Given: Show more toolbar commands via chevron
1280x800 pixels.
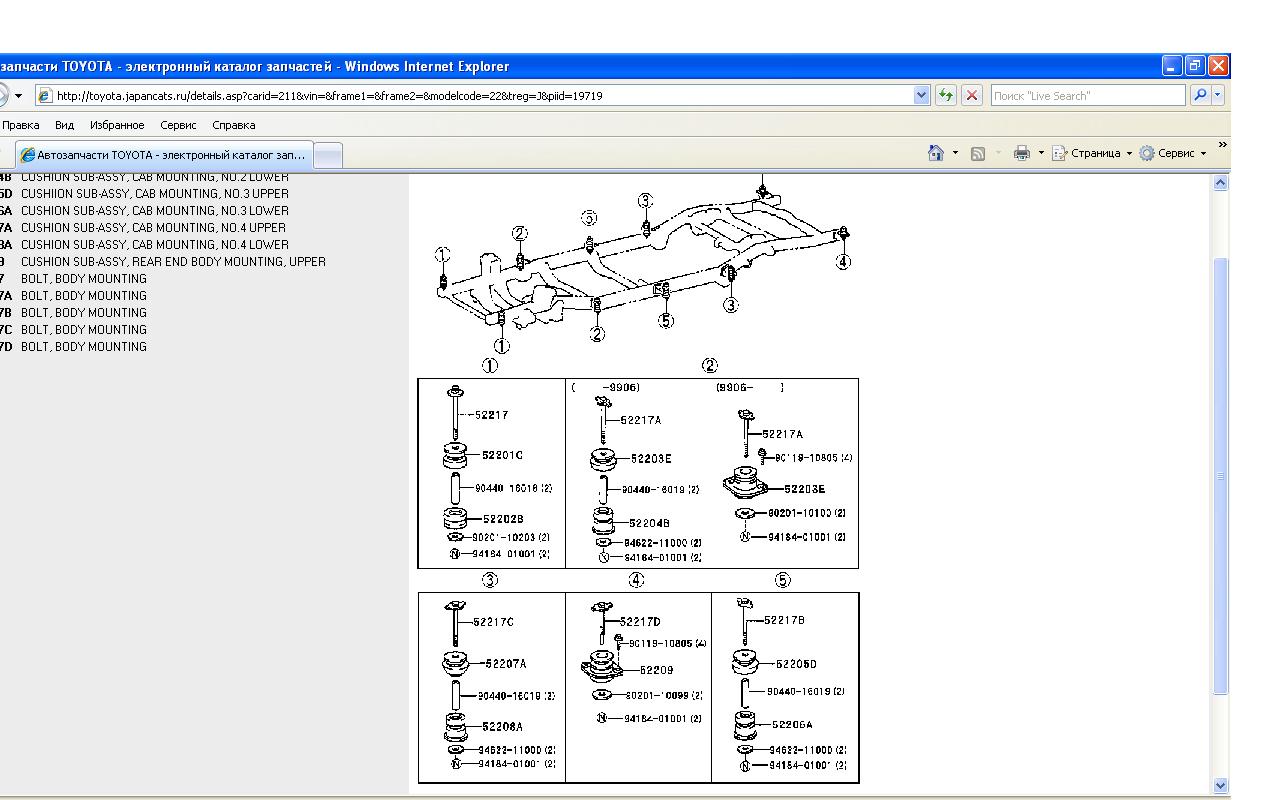Looking at the screenshot, I should (x=1222, y=146).
